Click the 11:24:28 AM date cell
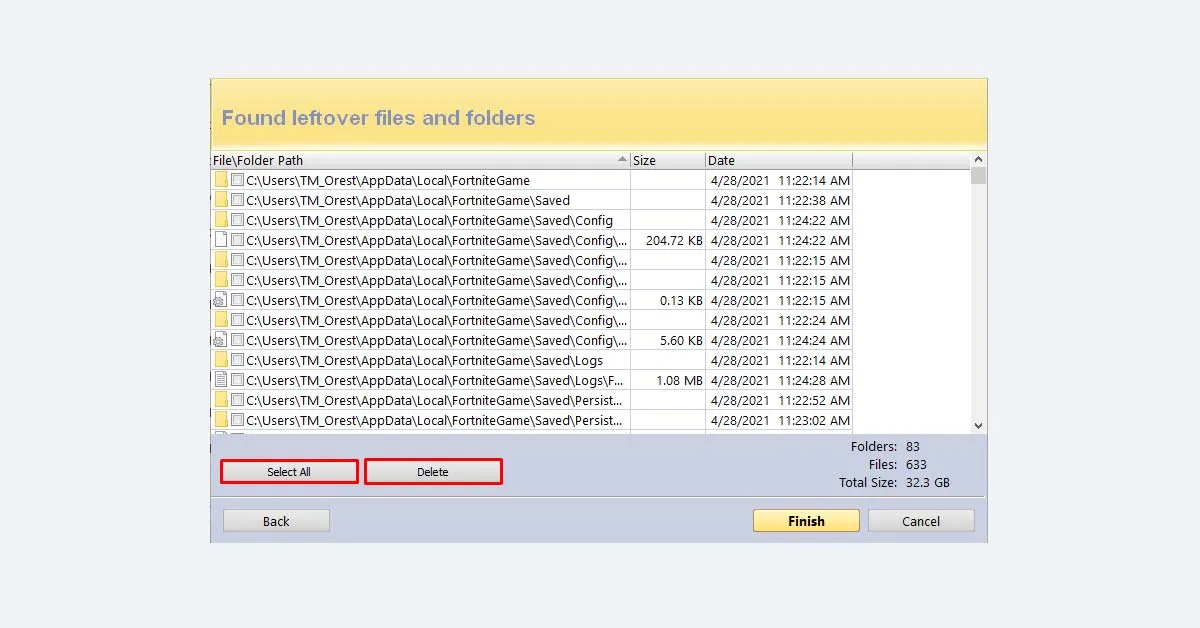1200x628 pixels. (x=780, y=380)
